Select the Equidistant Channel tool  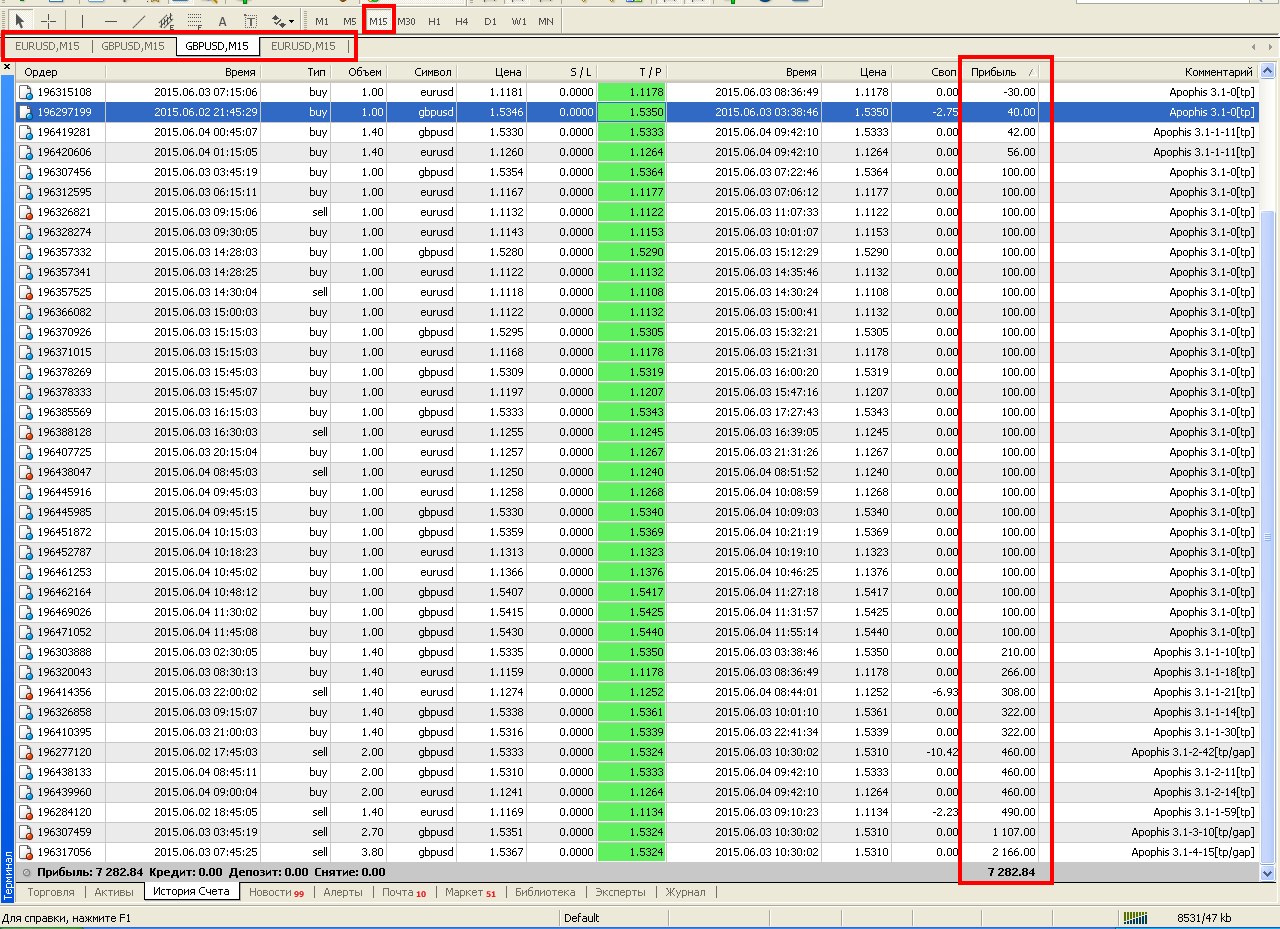[166, 20]
